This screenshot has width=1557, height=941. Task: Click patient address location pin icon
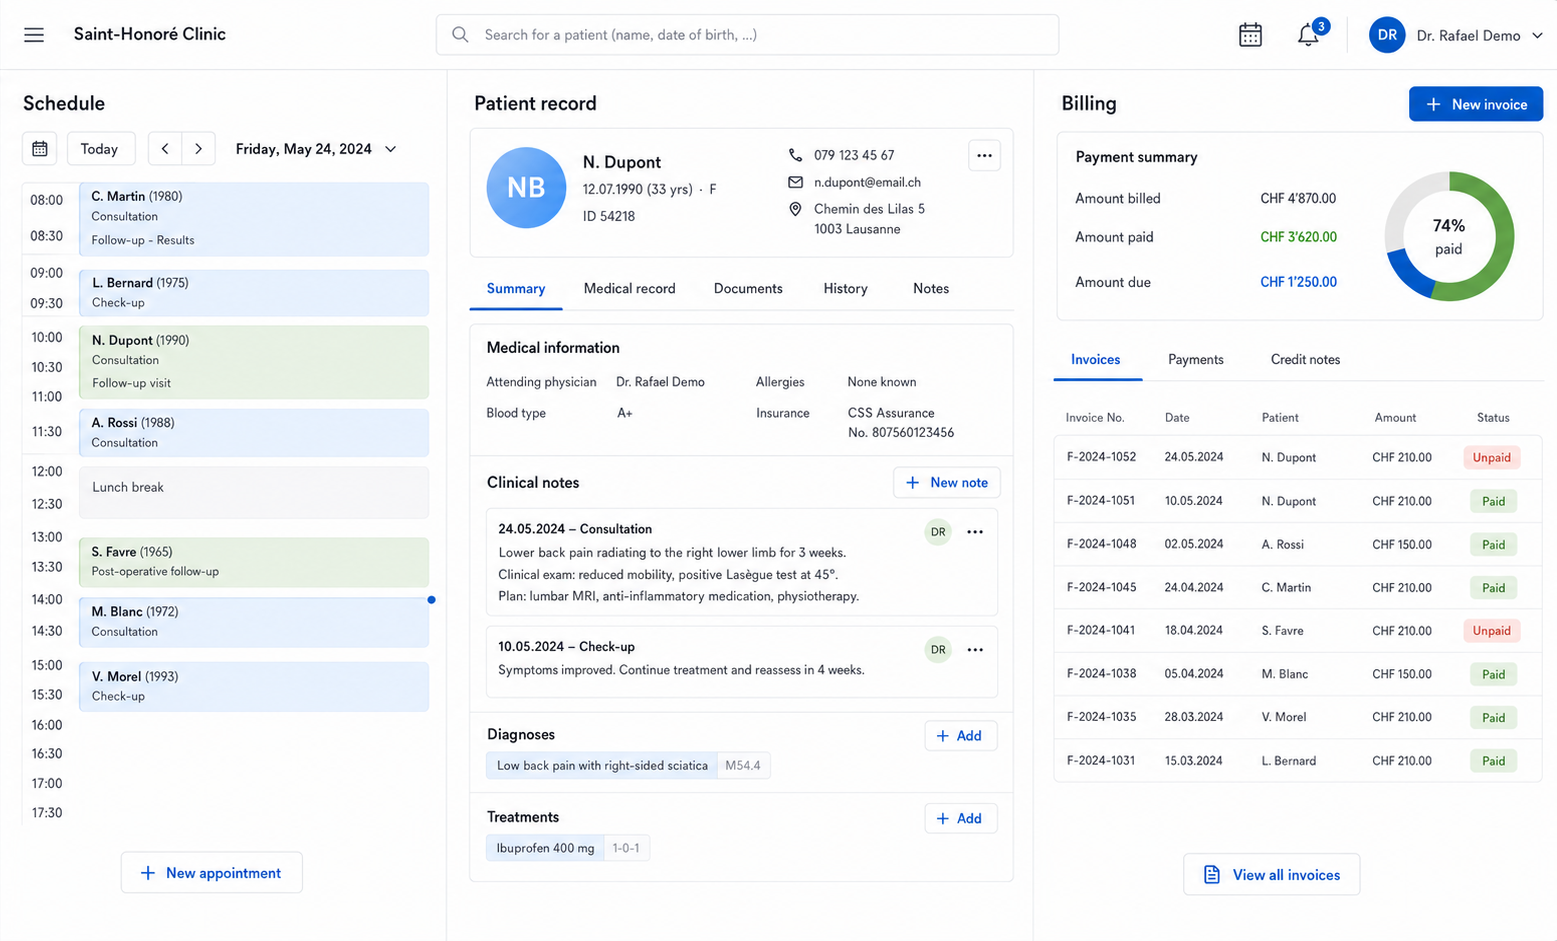pos(795,209)
